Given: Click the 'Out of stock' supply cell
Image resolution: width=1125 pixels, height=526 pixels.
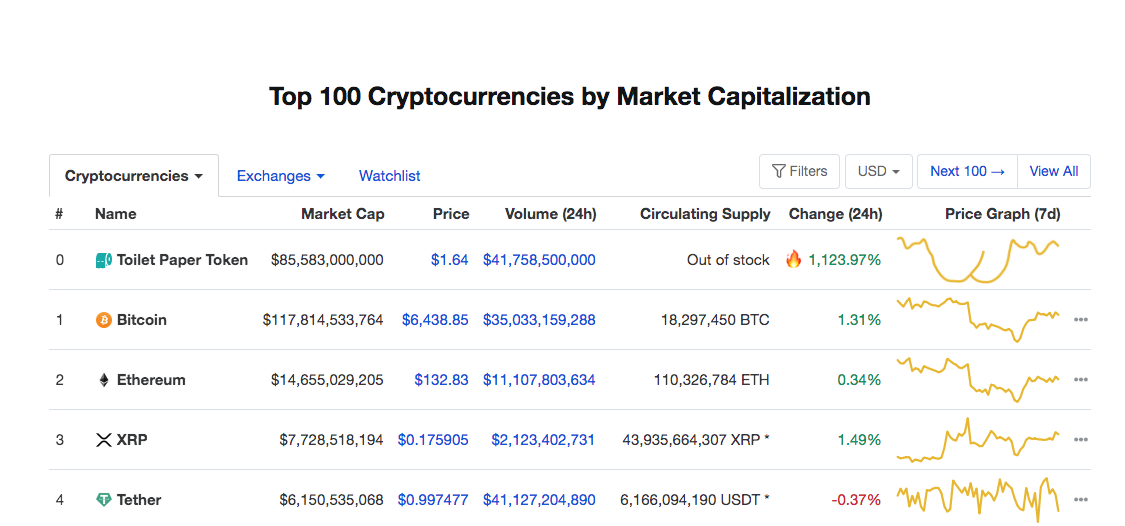Looking at the screenshot, I should tap(728, 260).
